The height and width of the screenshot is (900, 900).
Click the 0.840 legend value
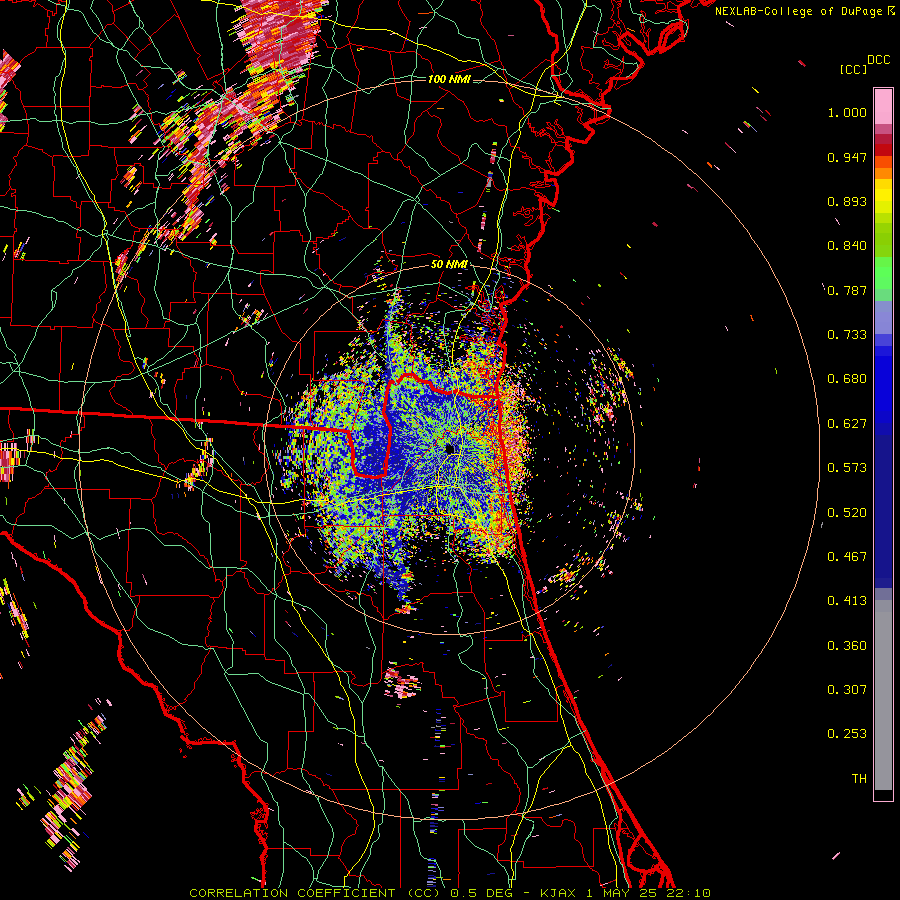(847, 246)
